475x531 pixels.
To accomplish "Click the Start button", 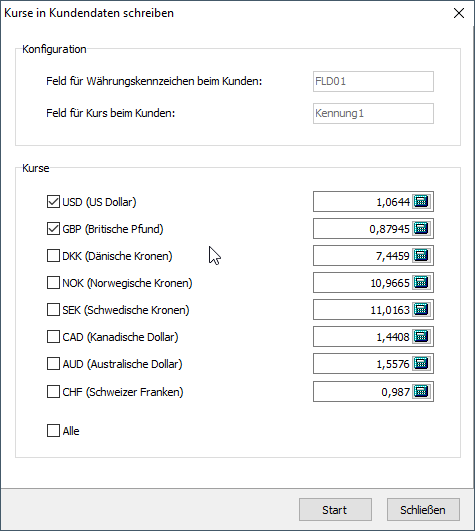I will click(335, 510).
